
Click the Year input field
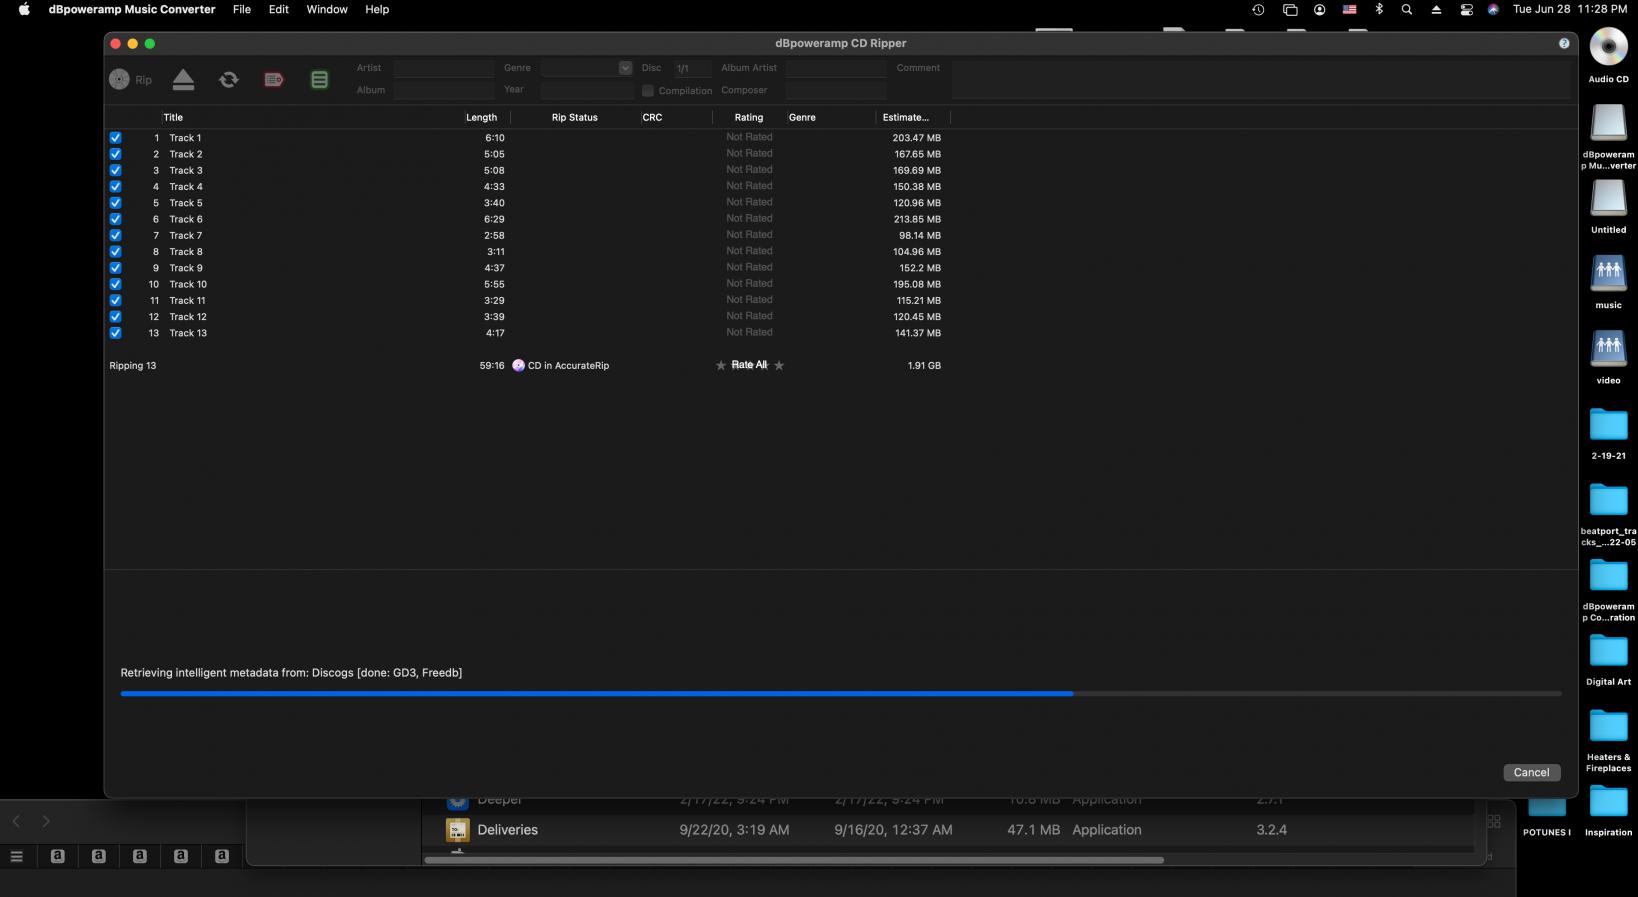(587, 90)
